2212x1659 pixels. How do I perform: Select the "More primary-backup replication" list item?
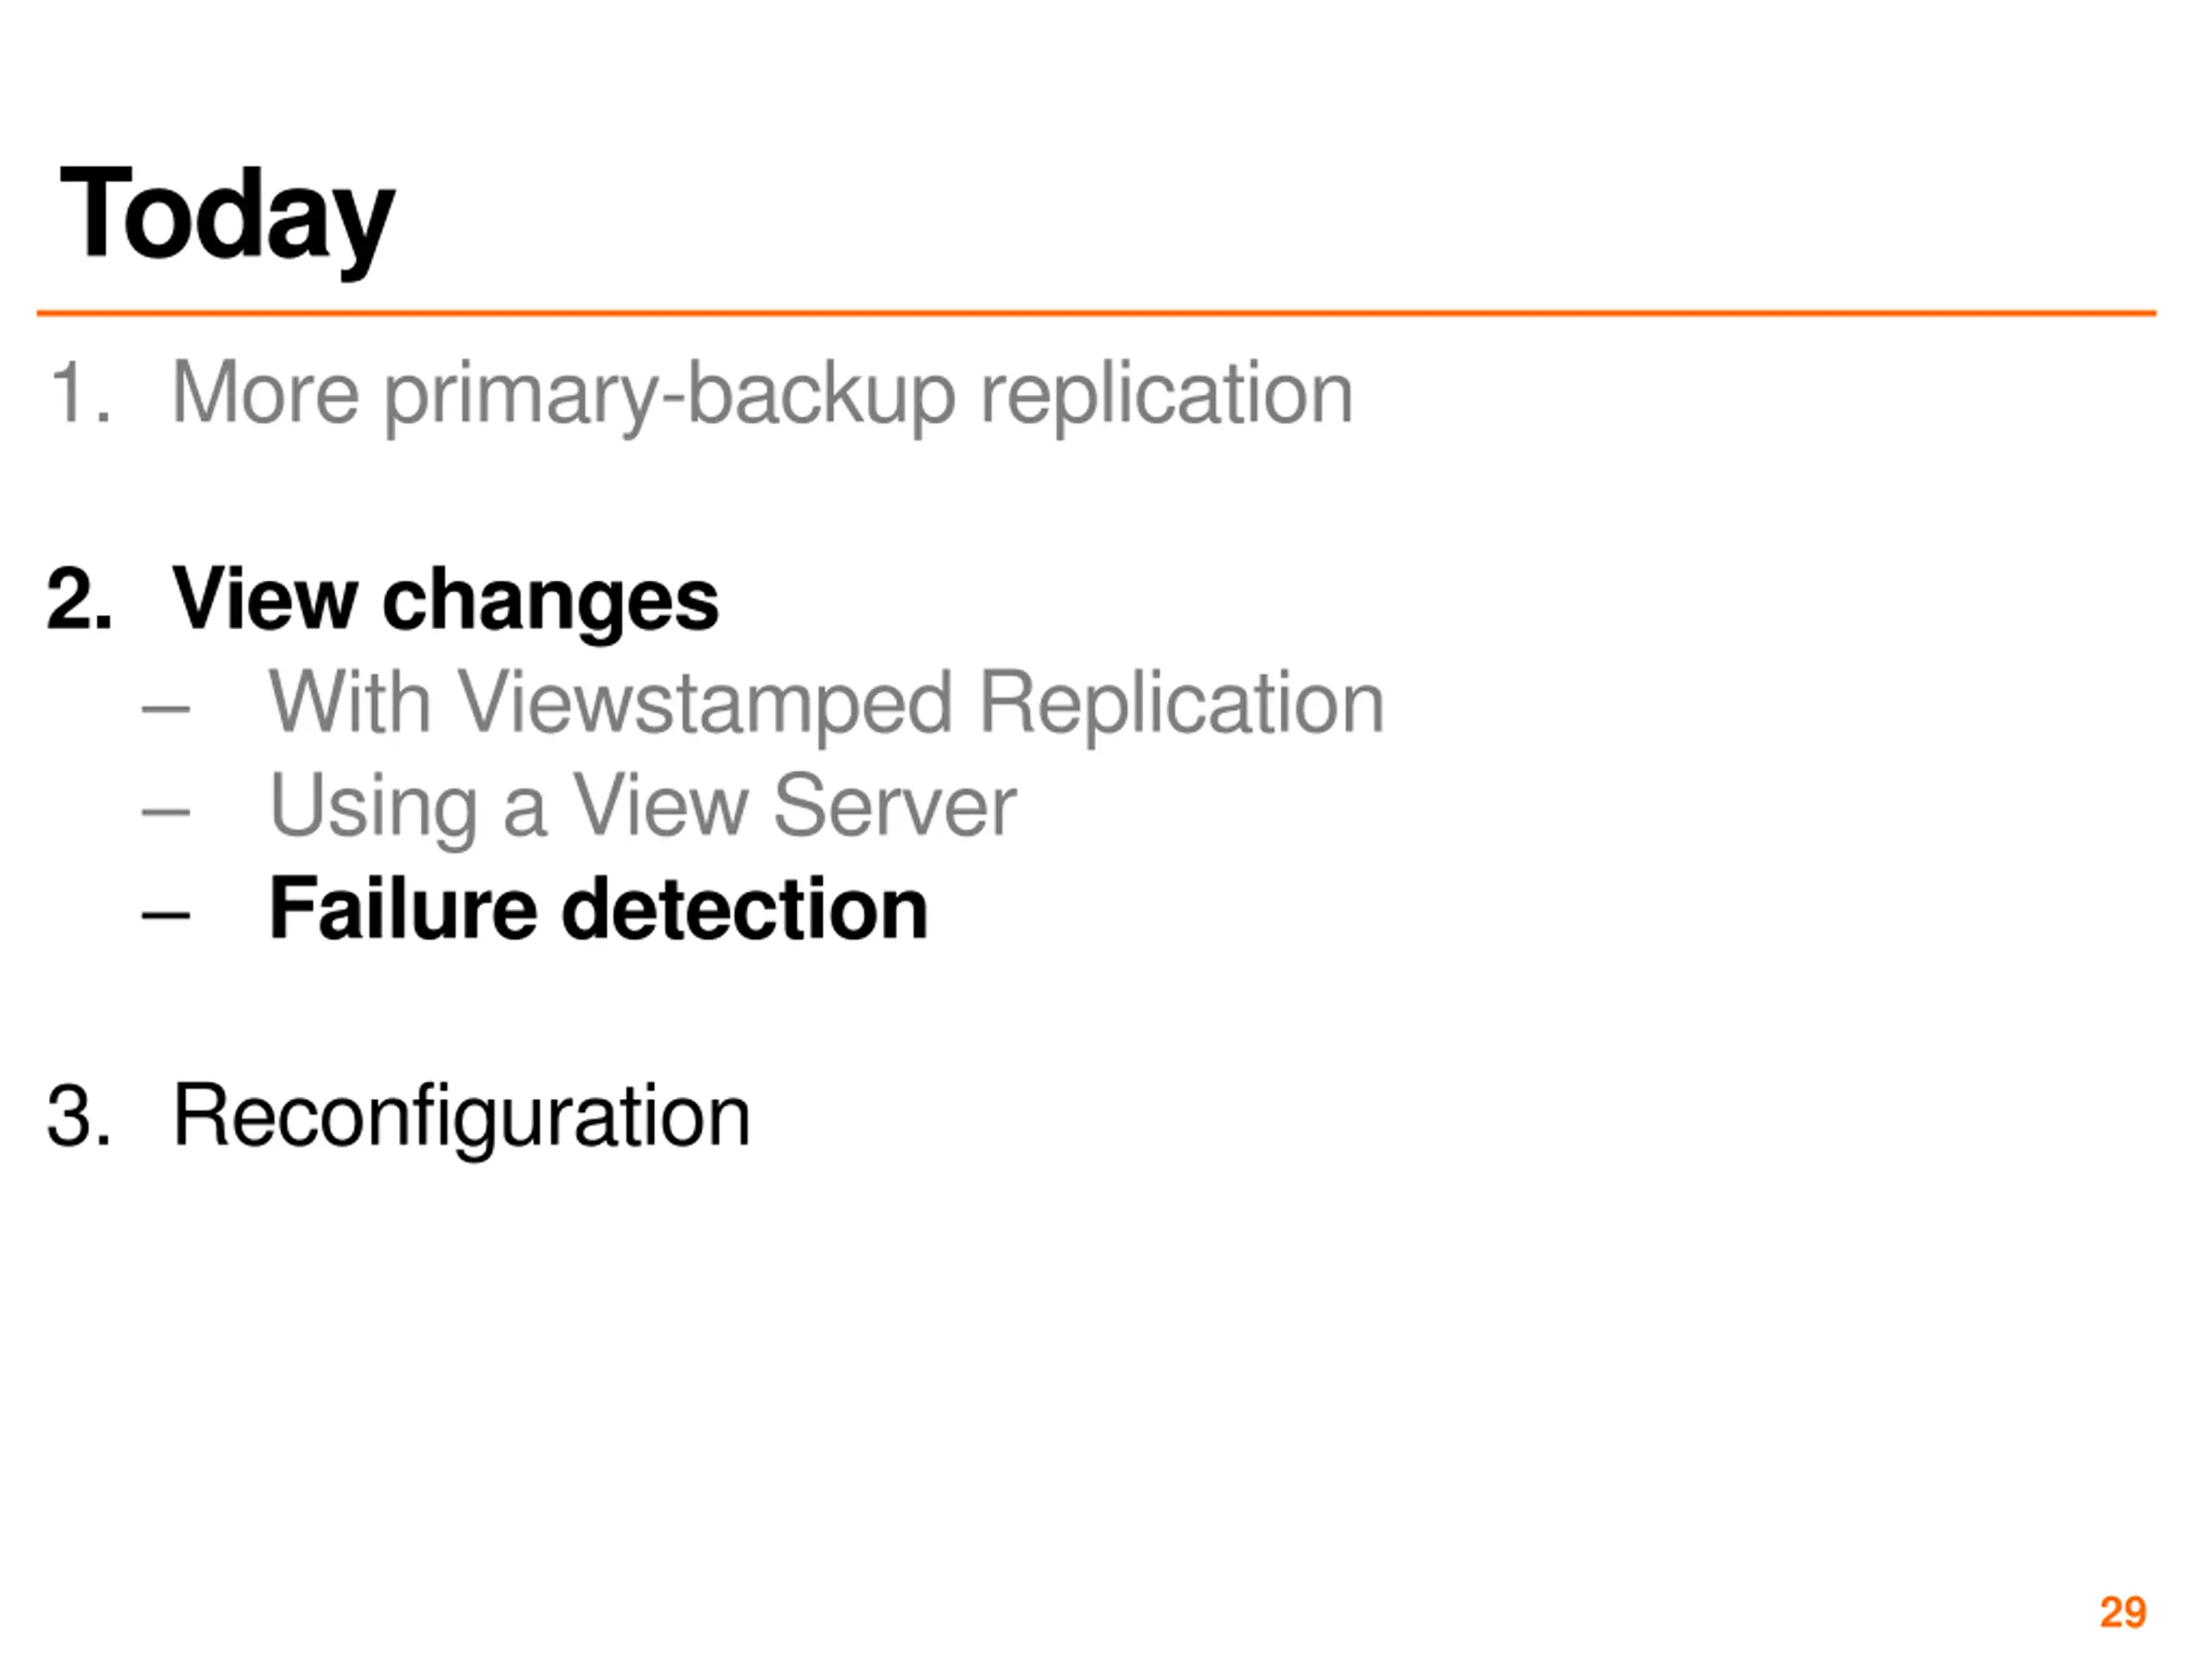[x=762, y=395]
